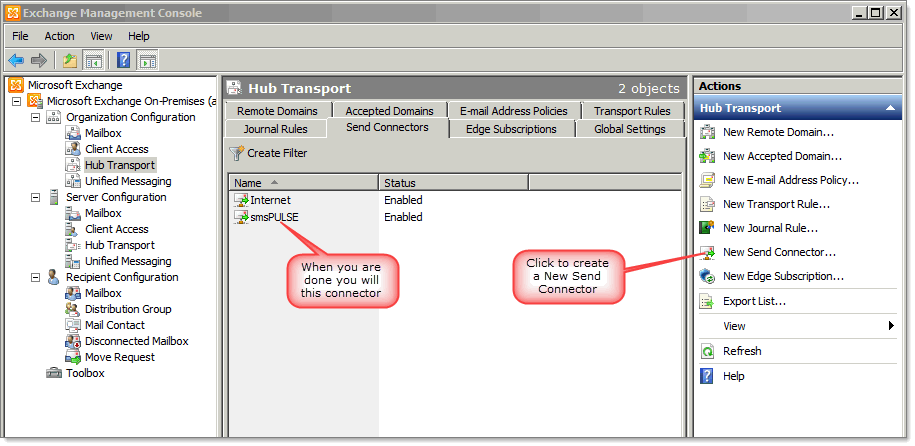Switch to the Transport Rules tab
The height and width of the screenshot is (446, 915).
point(633,111)
